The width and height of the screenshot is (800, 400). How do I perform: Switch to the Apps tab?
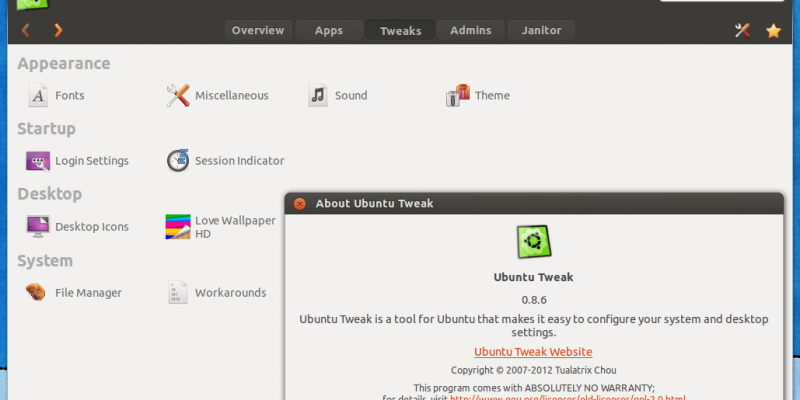[329, 30]
